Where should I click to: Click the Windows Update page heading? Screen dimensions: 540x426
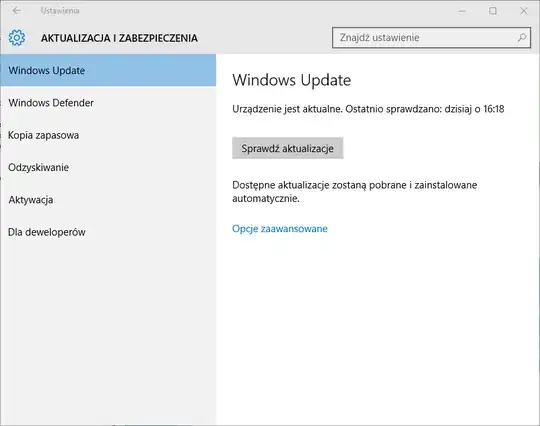click(x=291, y=80)
